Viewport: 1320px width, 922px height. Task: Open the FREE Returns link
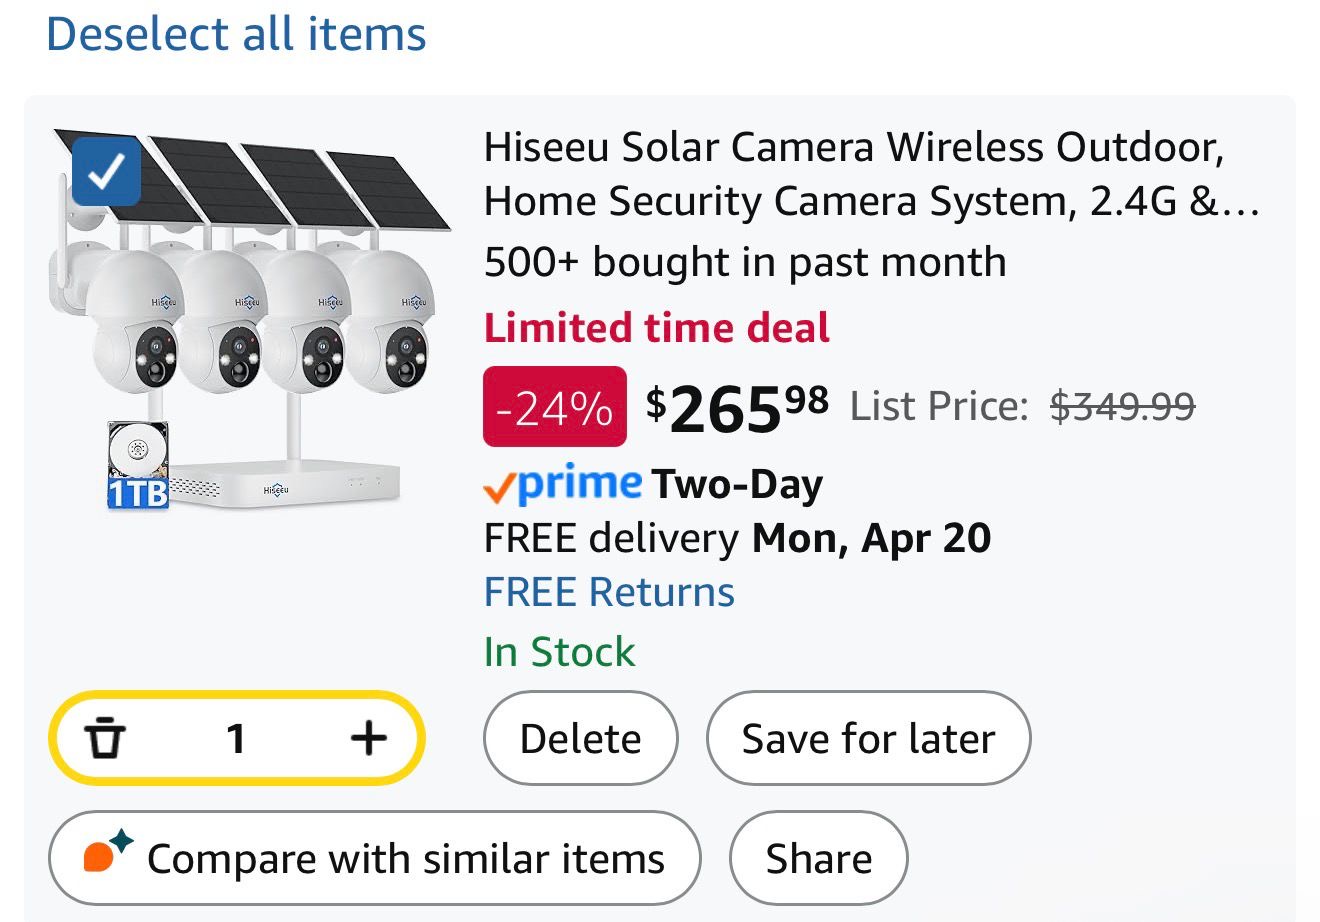coord(609,592)
